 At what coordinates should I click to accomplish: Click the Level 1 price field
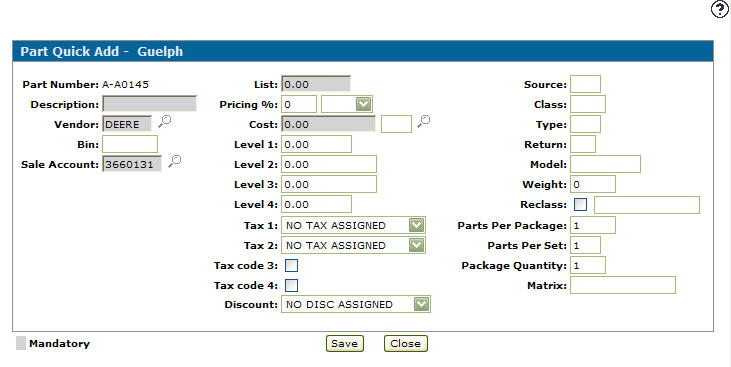click(x=317, y=144)
